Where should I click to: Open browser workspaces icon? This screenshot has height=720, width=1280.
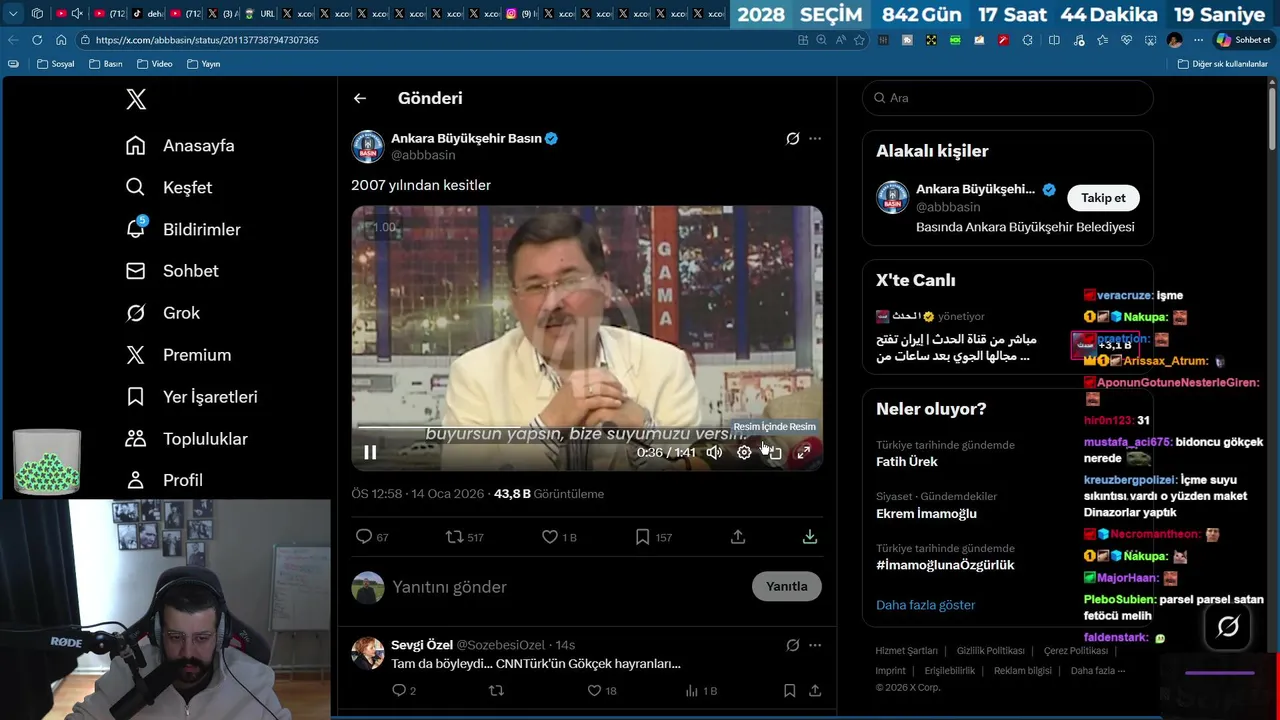pyautogui.click(x=37, y=14)
